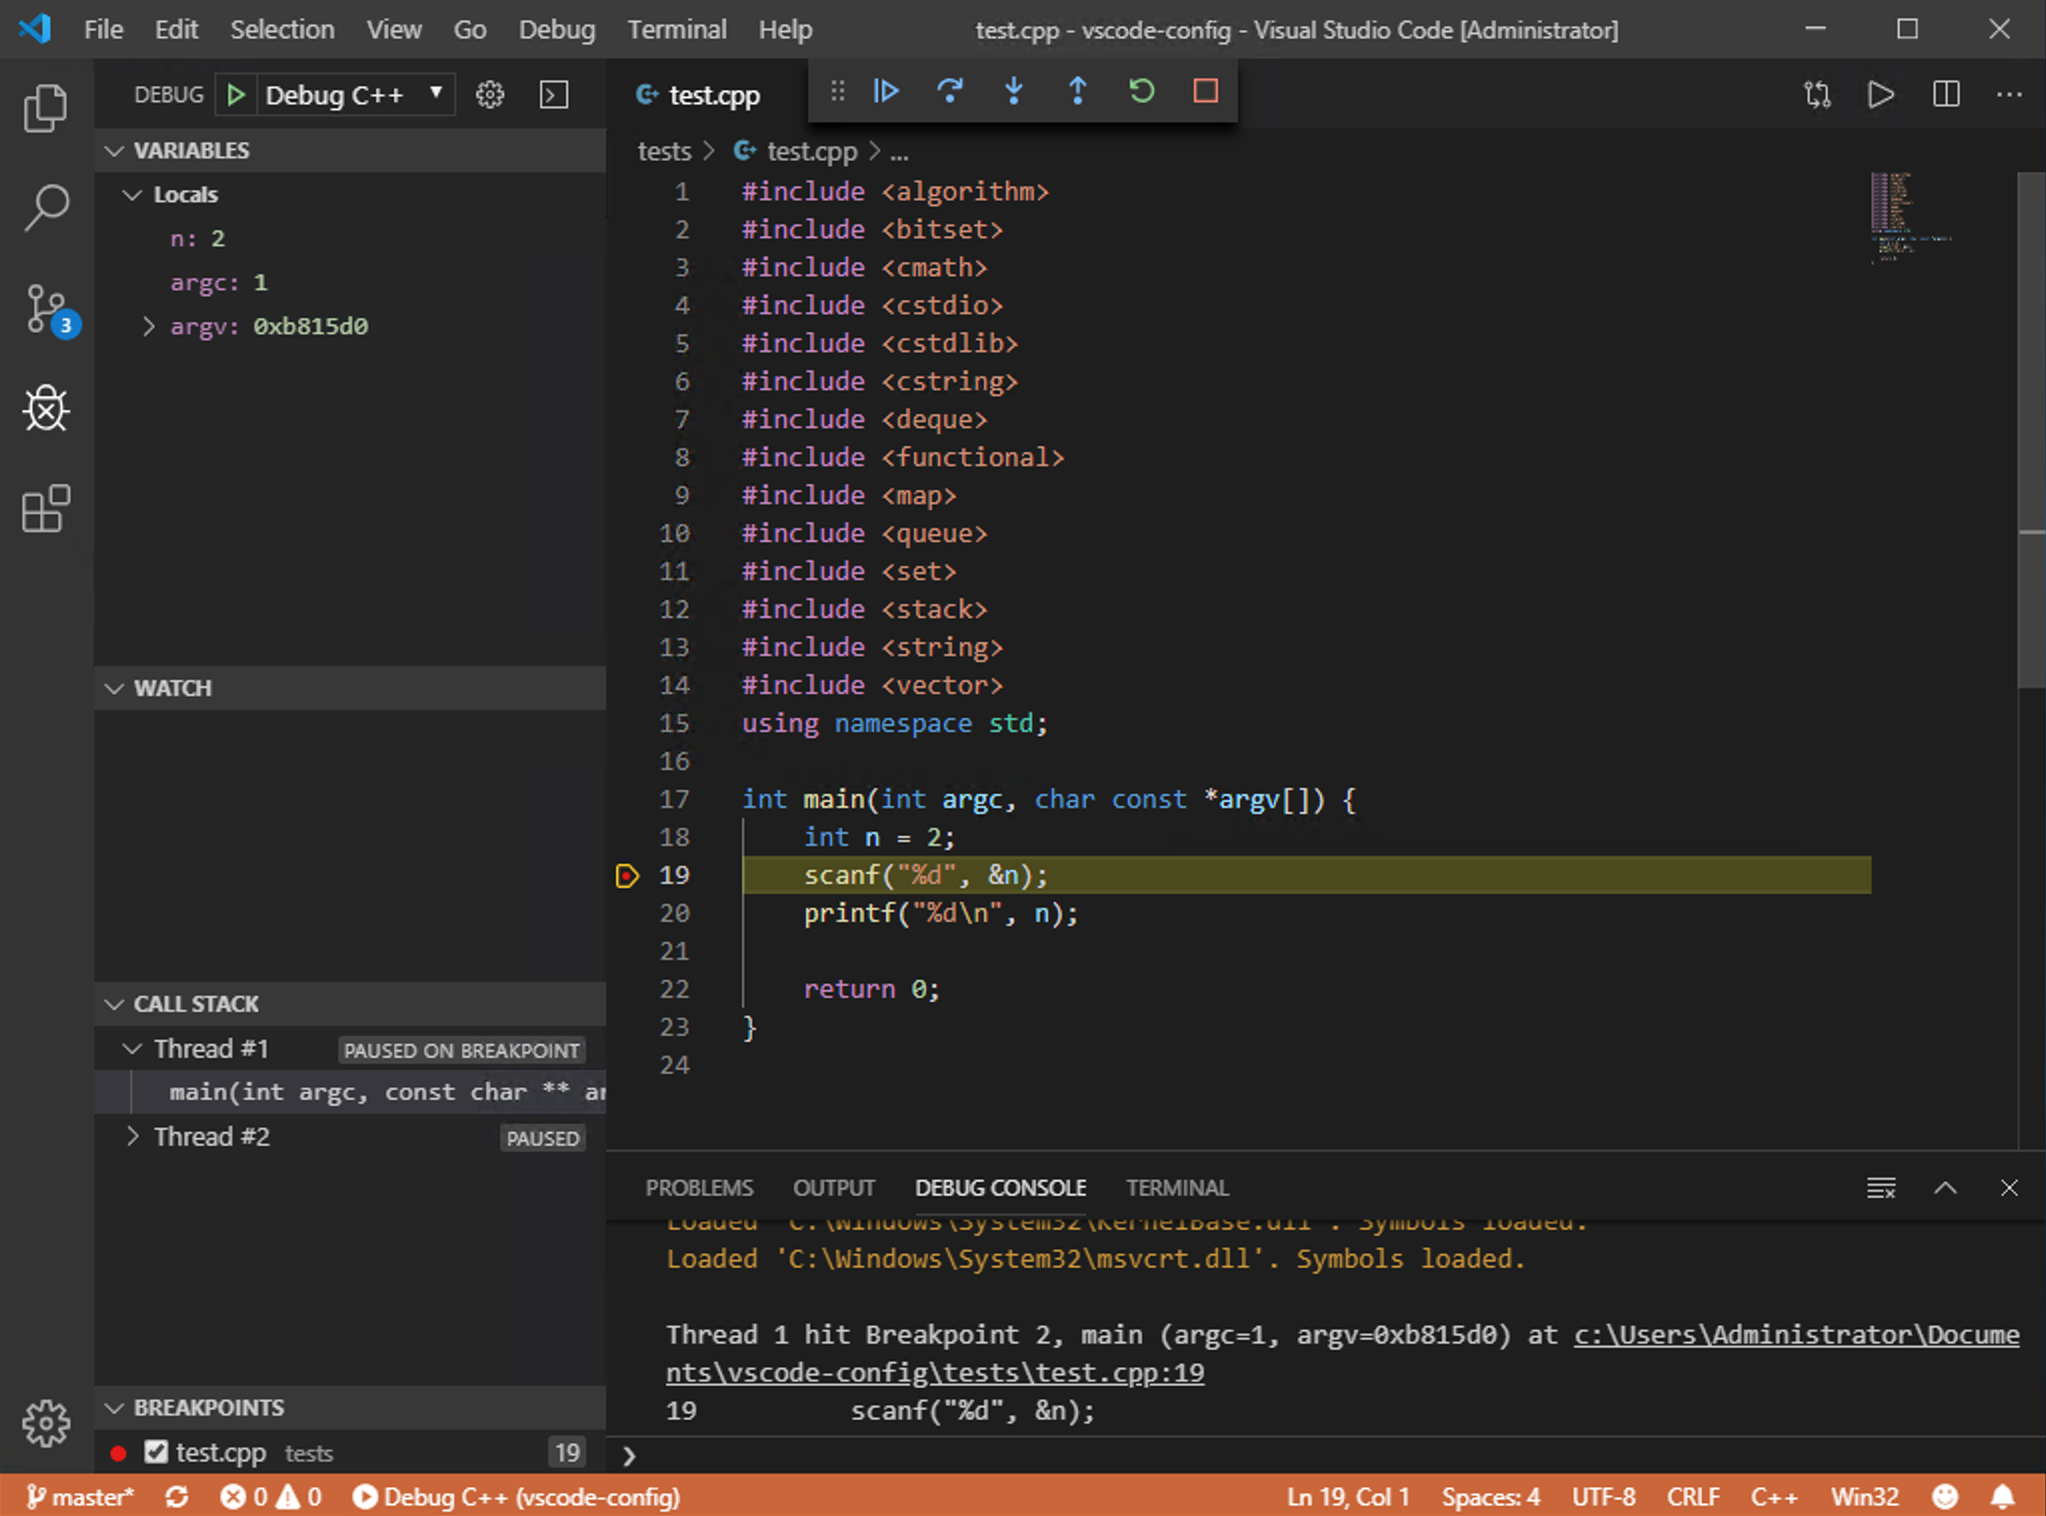Stop debugging with the red square
Viewport: 2046px width, 1516px height.
tap(1205, 92)
